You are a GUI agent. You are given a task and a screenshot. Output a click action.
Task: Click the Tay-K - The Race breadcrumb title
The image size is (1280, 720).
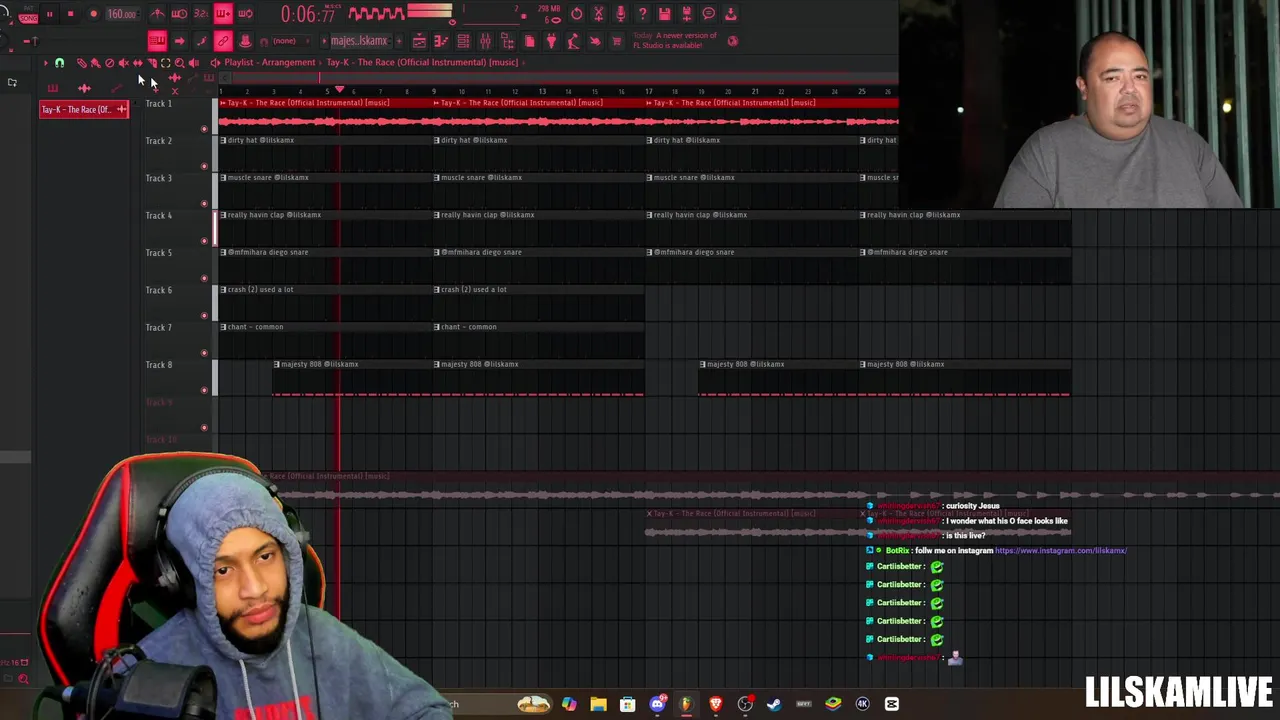pyautogui.click(x=422, y=62)
